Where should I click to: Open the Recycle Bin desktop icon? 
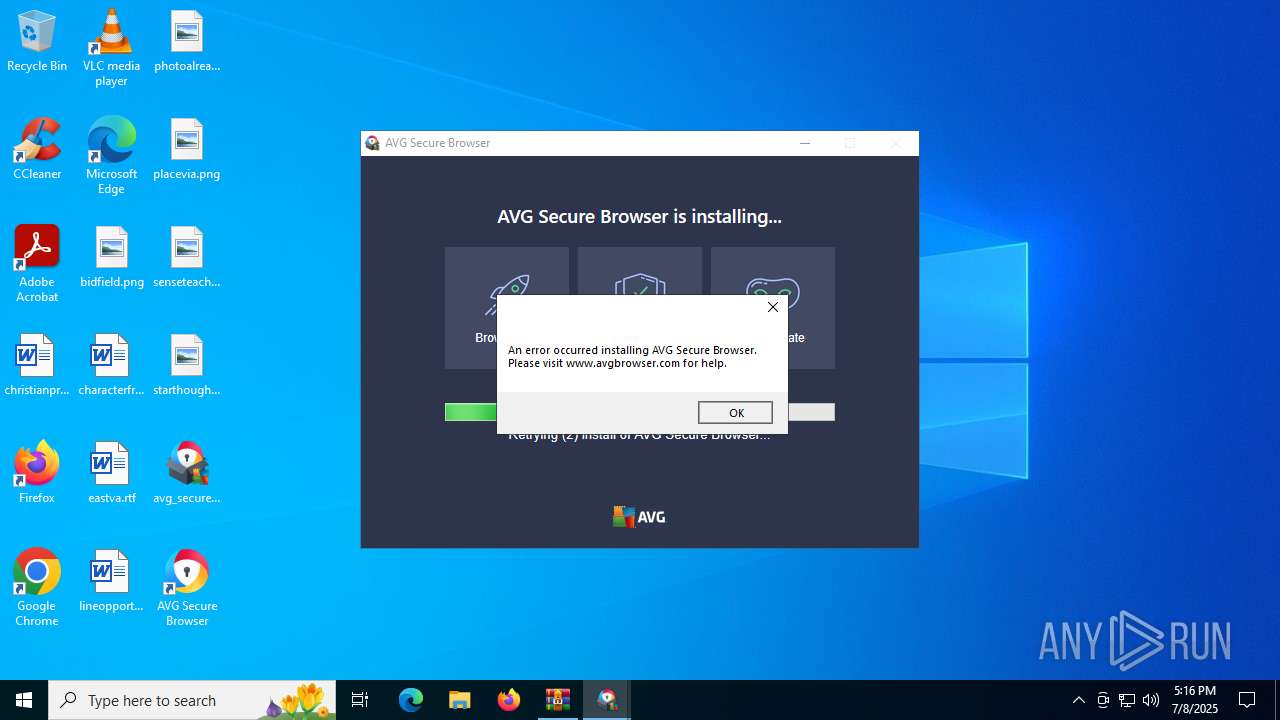pos(37,42)
